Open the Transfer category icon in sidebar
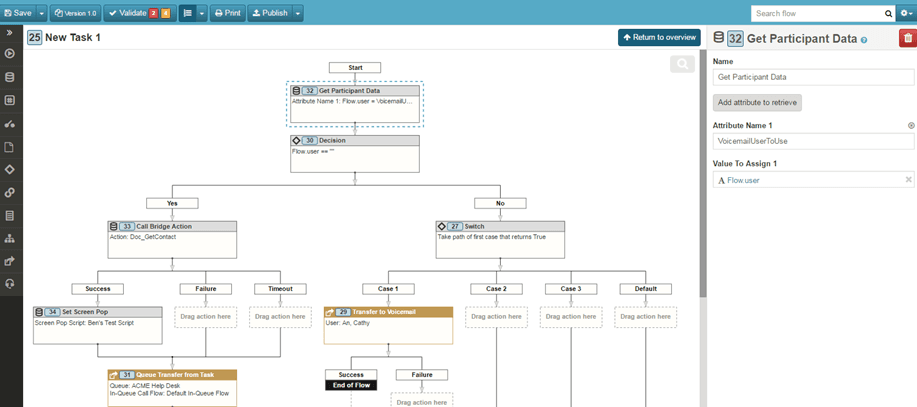Screen dimensions: 917x407 [x=10, y=261]
